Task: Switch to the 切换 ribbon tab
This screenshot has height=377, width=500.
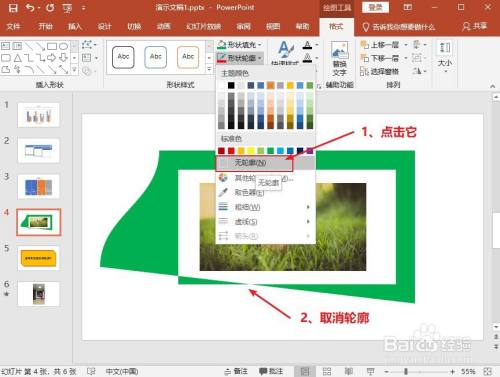Action: tap(134, 26)
